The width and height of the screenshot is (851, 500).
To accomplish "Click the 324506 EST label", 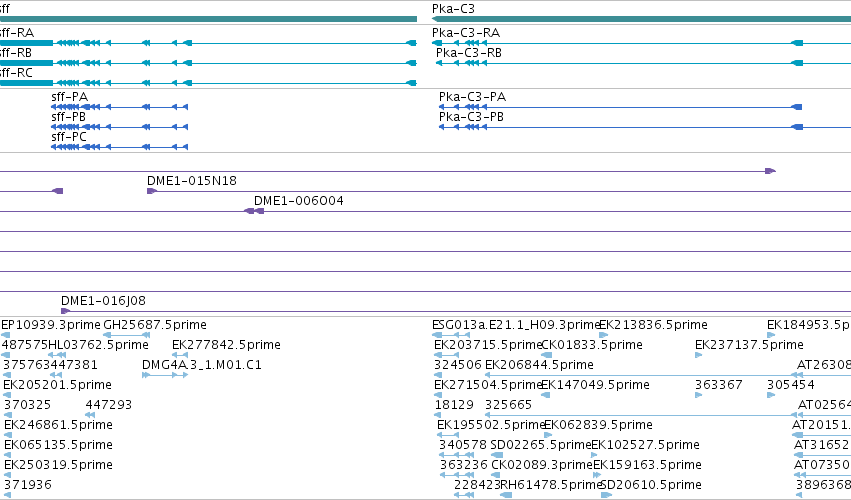I will [458, 364].
